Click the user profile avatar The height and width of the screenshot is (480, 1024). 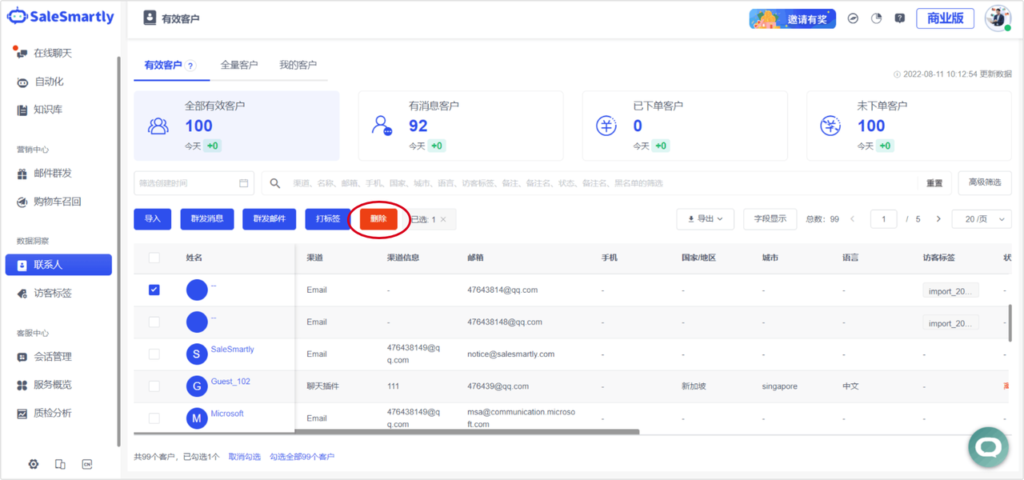click(997, 18)
